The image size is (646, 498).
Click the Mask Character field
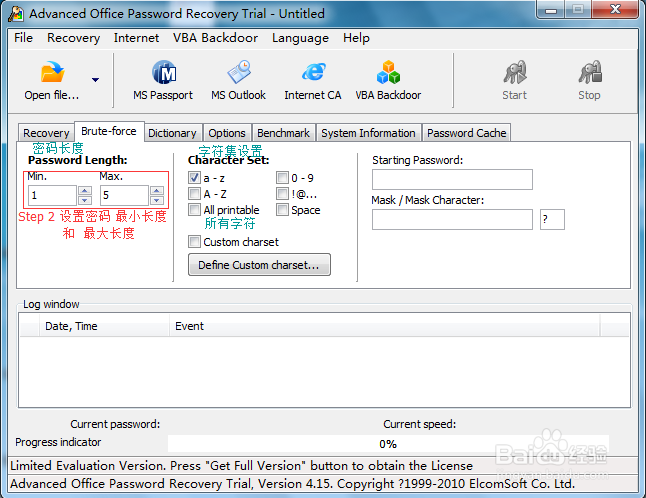(552, 220)
